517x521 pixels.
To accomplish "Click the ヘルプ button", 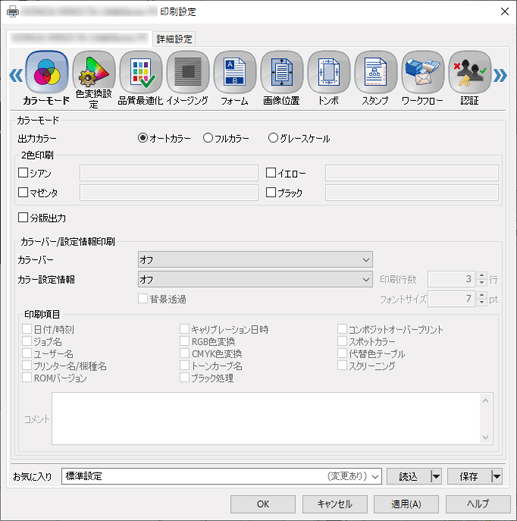I will click(x=478, y=504).
